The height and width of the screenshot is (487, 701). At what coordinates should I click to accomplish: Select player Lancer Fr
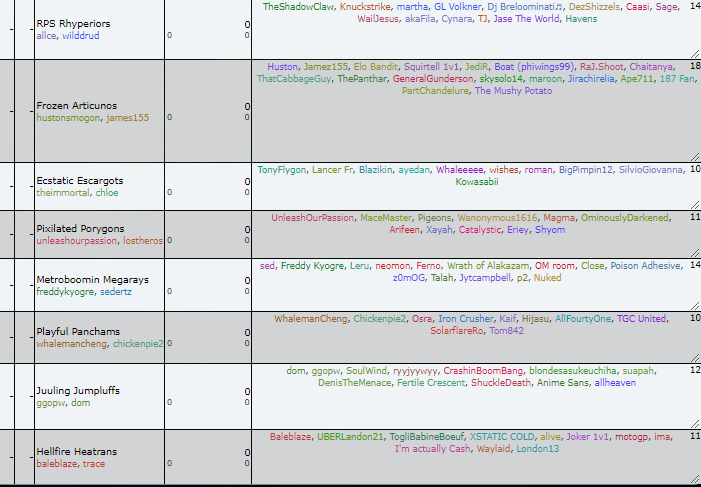coord(333,170)
